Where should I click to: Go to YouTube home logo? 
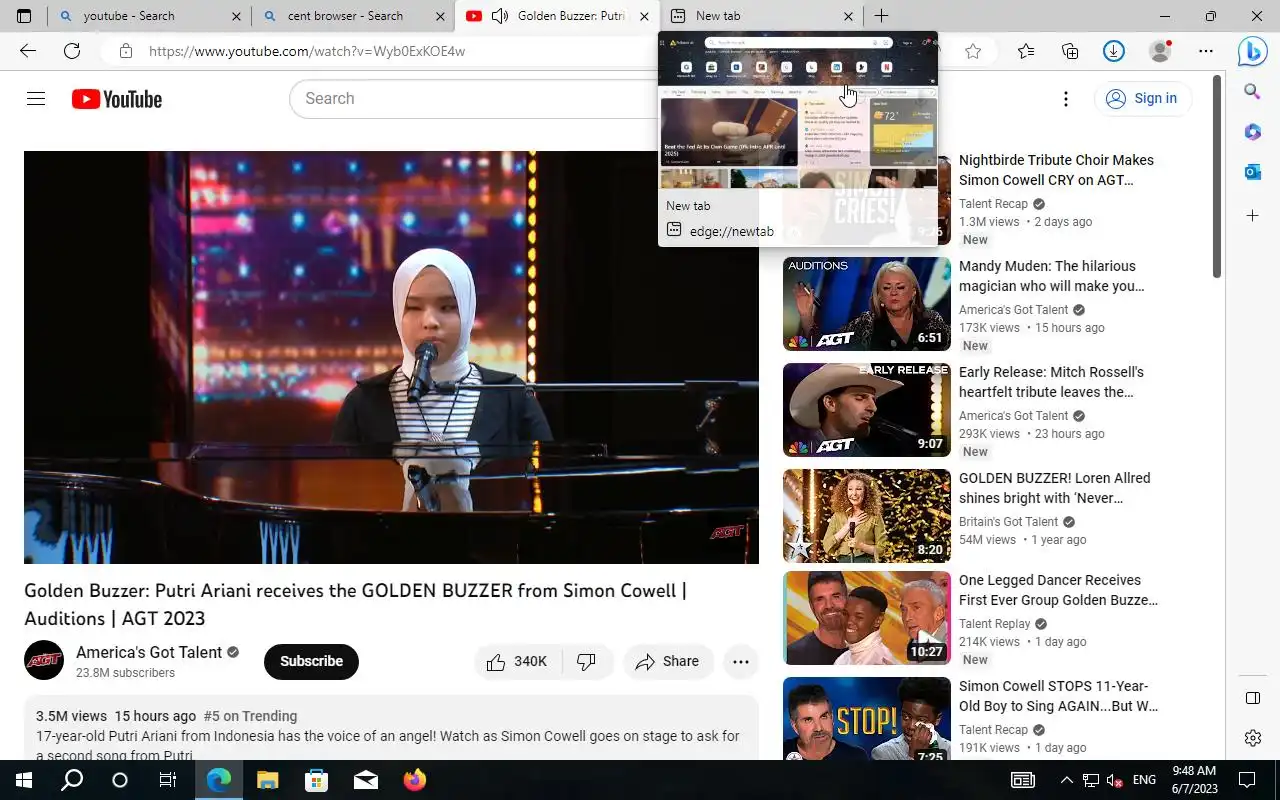click(117, 99)
